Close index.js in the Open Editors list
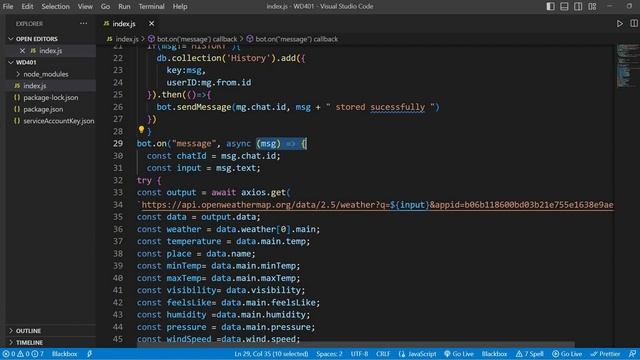Viewport: 640px width, 360px height. click(22, 51)
